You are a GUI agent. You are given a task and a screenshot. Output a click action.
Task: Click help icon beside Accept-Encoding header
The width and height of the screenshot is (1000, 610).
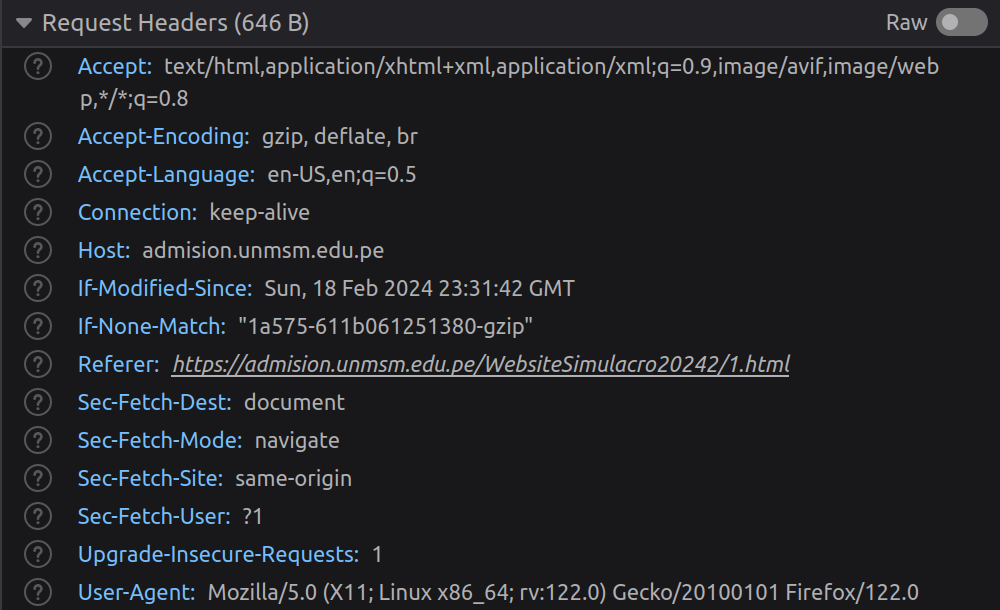[x=37, y=136]
